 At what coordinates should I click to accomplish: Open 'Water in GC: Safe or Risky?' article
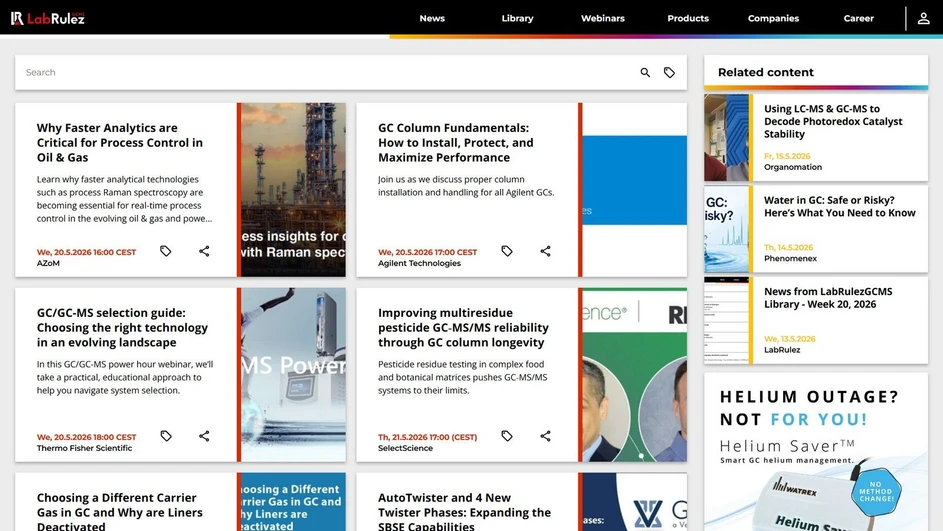(840, 206)
